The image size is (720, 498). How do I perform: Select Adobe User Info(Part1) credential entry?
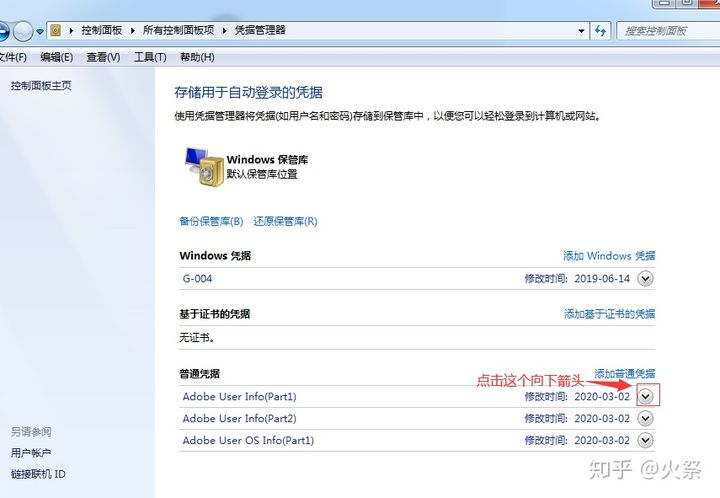click(416, 397)
